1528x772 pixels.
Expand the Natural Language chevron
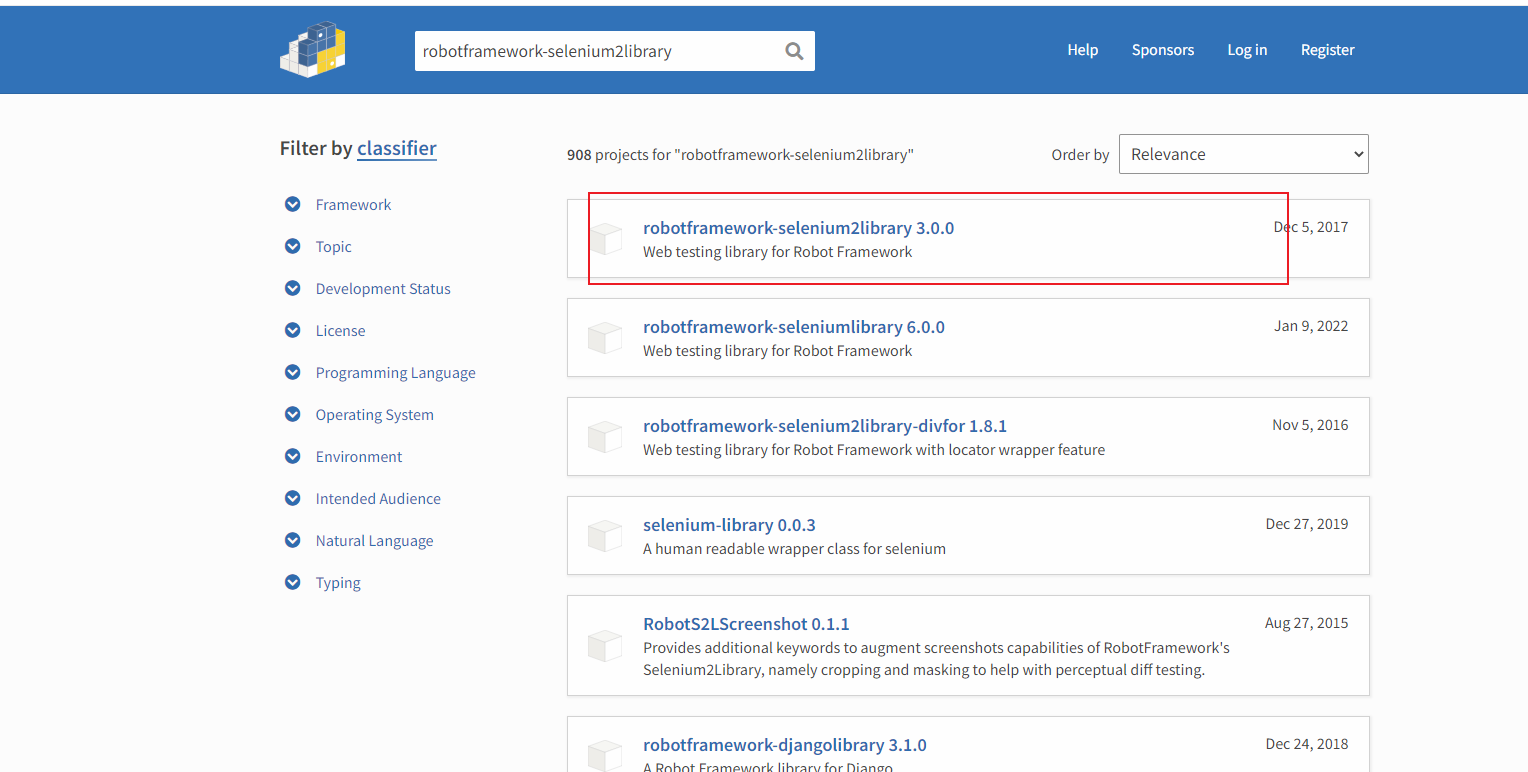pyautogui.click(x=292, y=540)
